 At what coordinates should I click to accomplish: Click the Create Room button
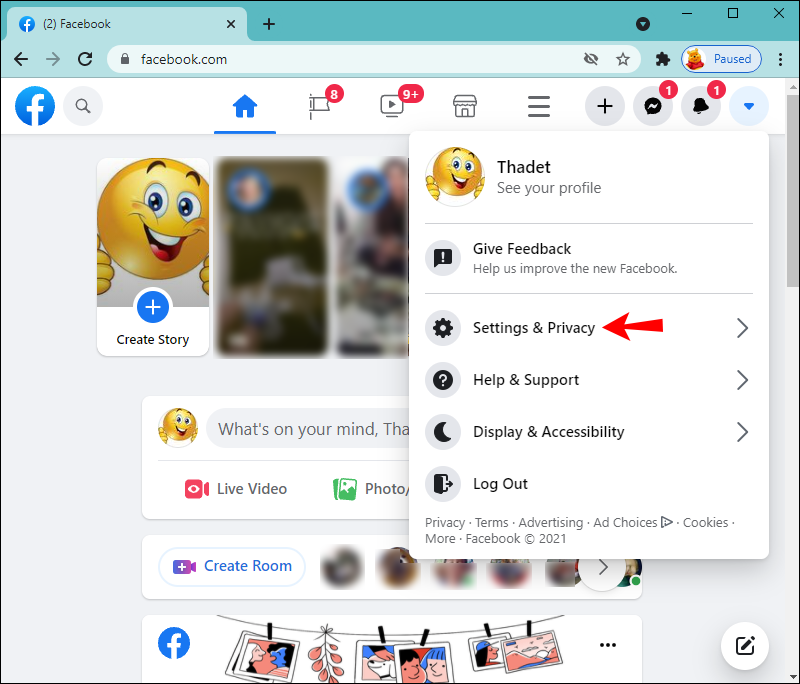231,566
